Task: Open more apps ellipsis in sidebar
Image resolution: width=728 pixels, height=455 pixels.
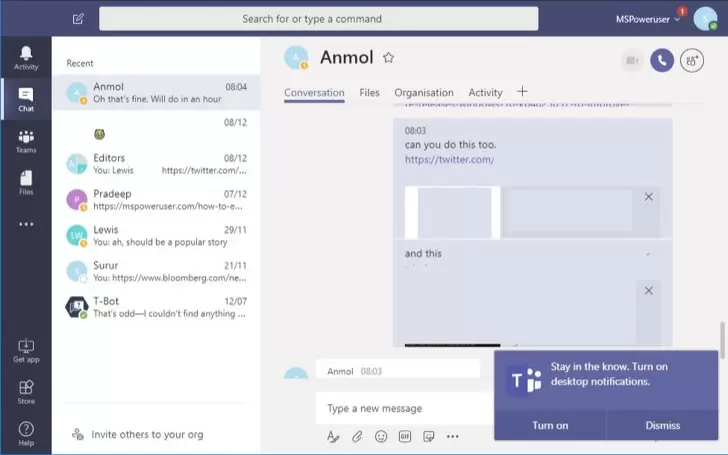Action: [x=26, y=224]
